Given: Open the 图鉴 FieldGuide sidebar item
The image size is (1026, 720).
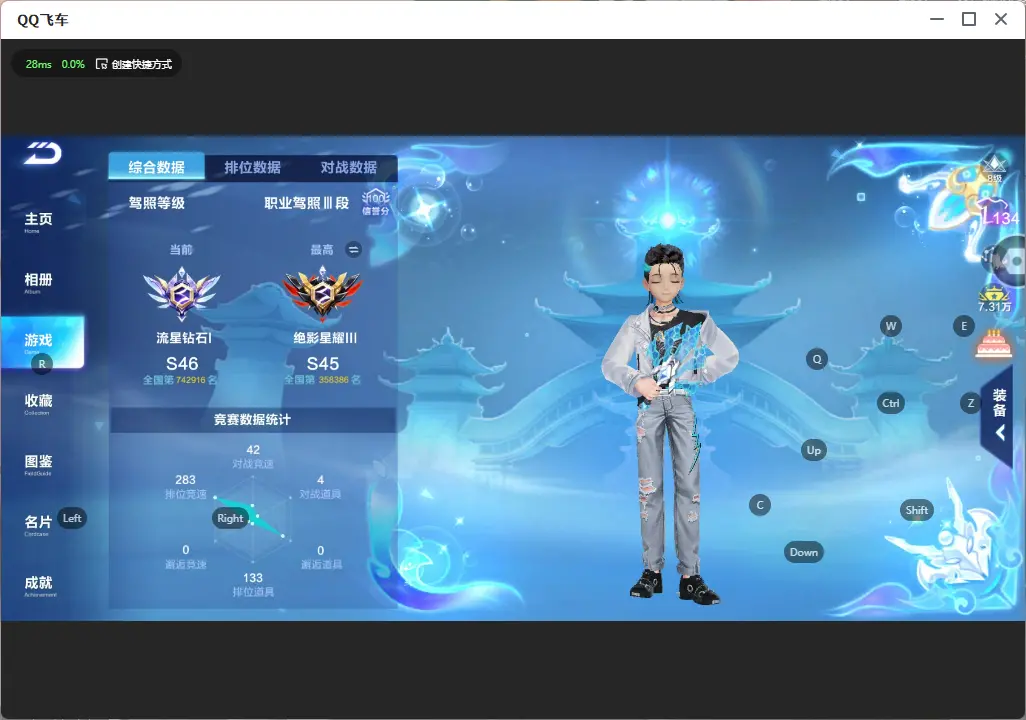Looking at the screenshot, I should (x=38, y=465).
